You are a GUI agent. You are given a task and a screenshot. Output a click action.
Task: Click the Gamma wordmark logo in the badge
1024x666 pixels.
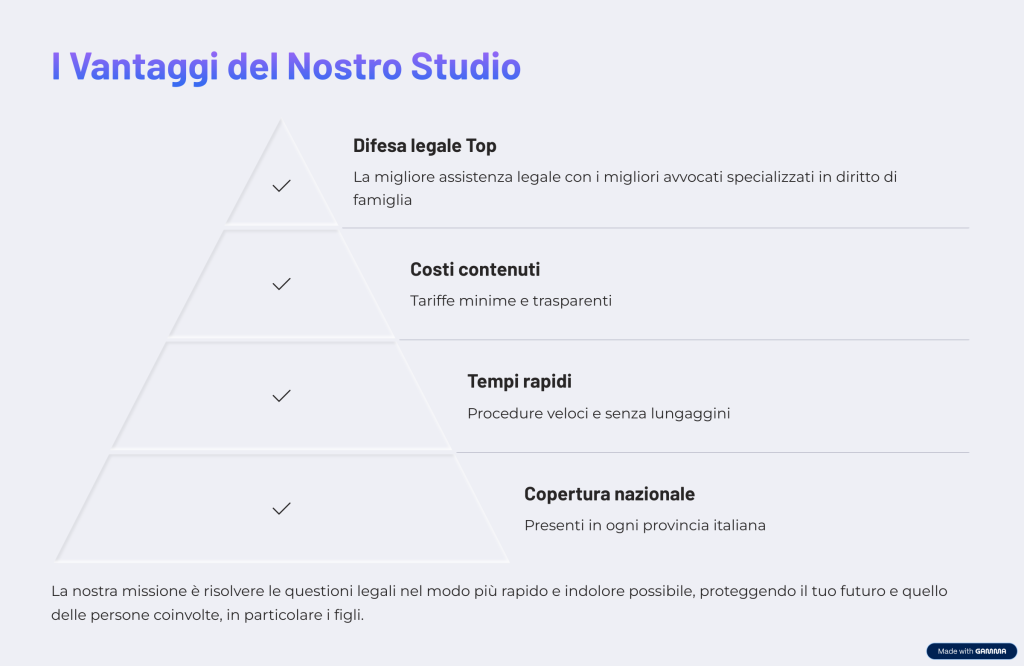[x=992, y=651]
